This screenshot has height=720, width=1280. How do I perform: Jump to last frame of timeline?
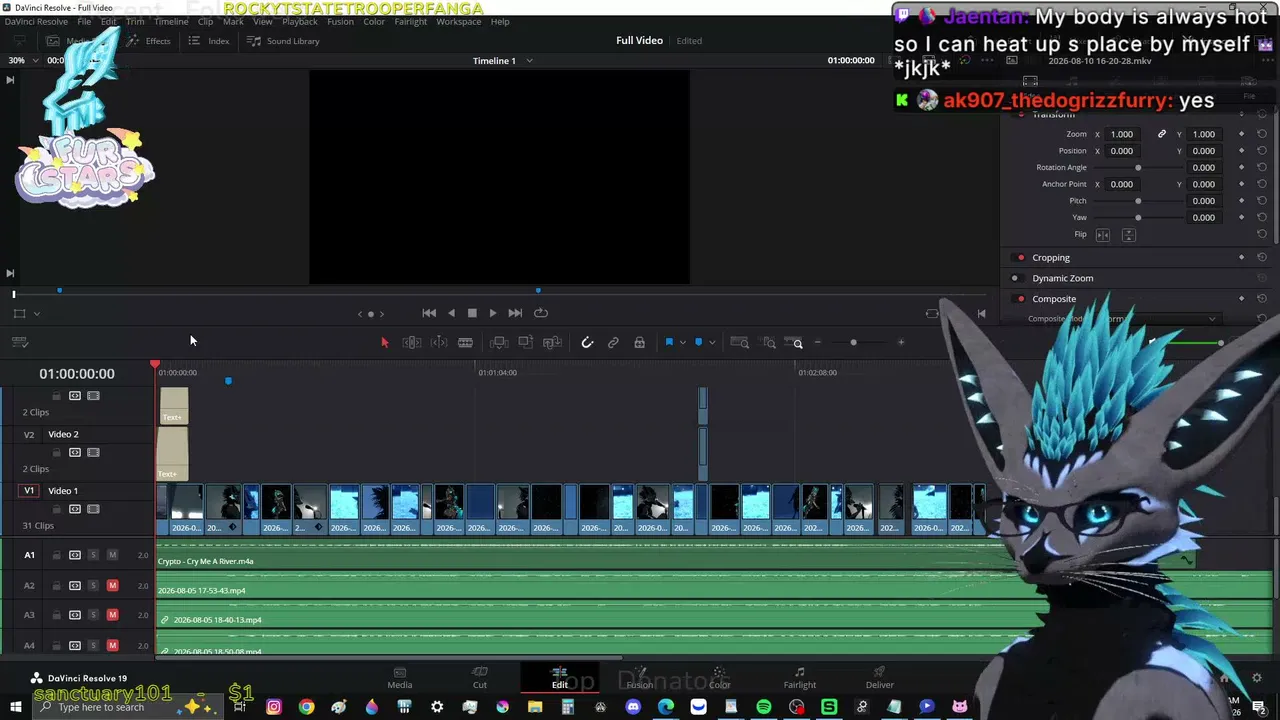click(x=515, y=313)
